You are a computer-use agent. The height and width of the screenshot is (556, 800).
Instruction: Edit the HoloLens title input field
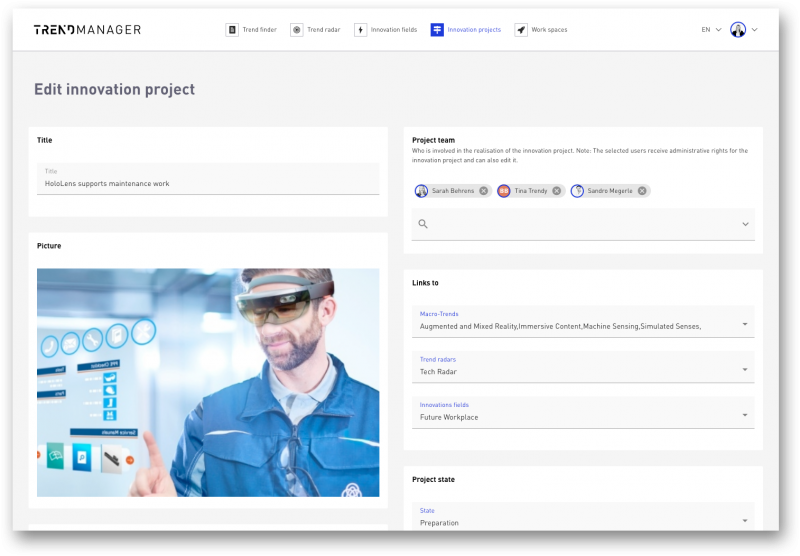click(x=208, y=179)
